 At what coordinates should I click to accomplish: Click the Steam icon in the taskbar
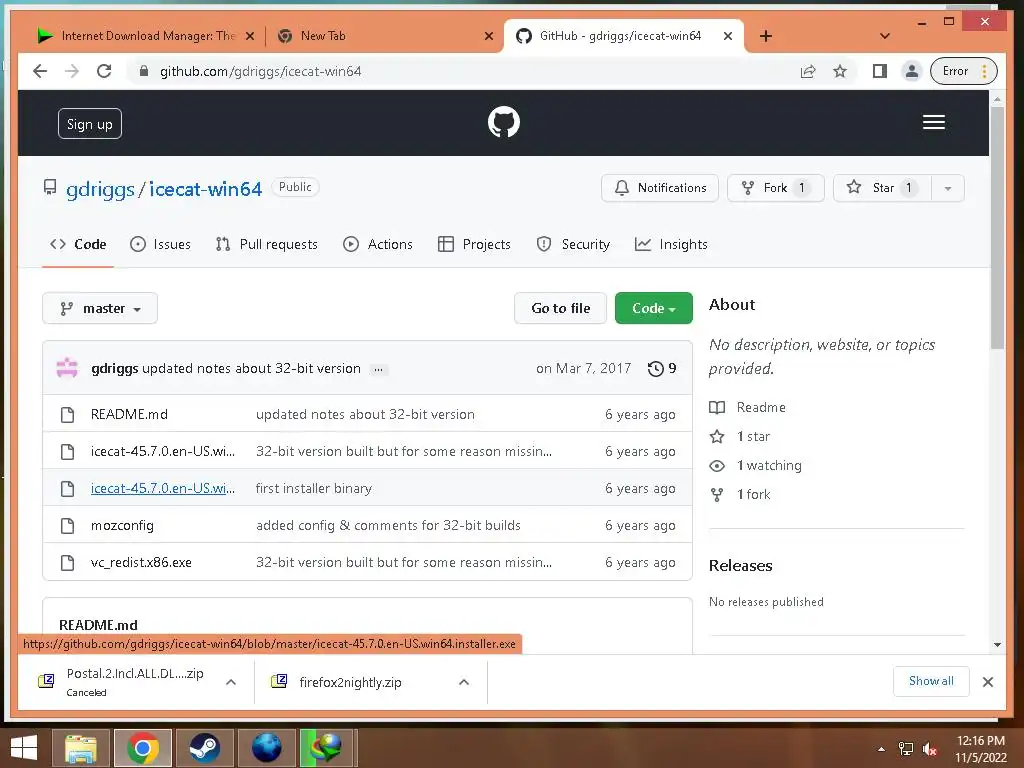click(x=204, y=748)
